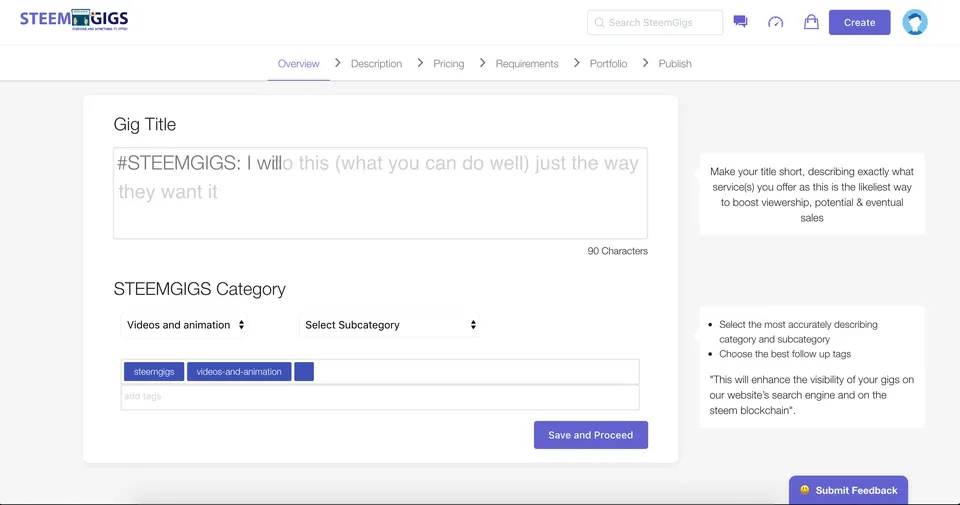Click the SteemGigs logo
960x505 pixels.
point(74,20)
